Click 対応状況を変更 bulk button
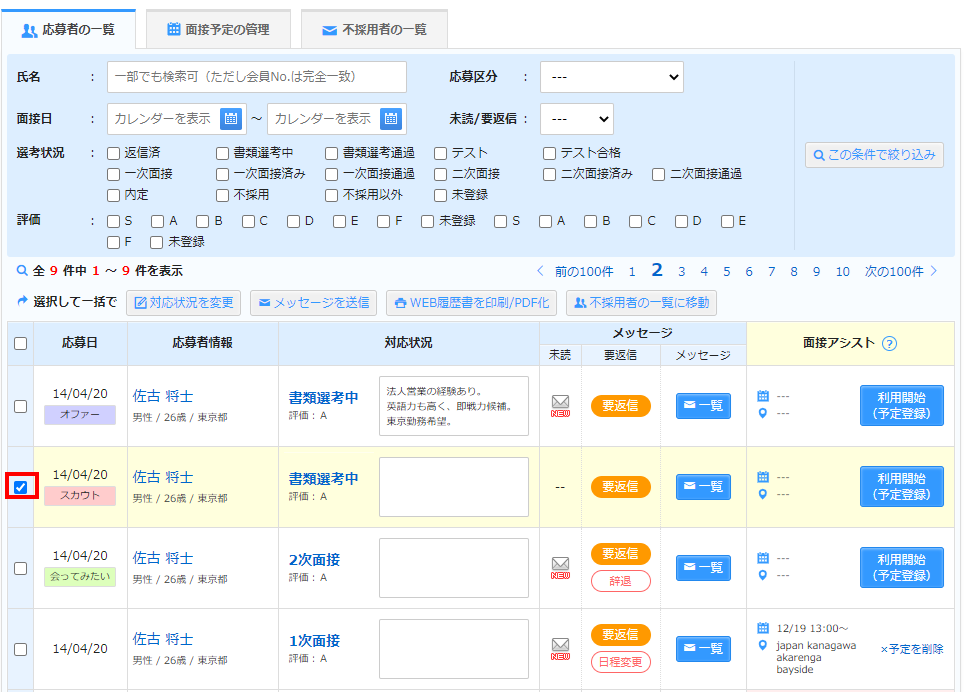The image size is (966, 692). point(184,303)
